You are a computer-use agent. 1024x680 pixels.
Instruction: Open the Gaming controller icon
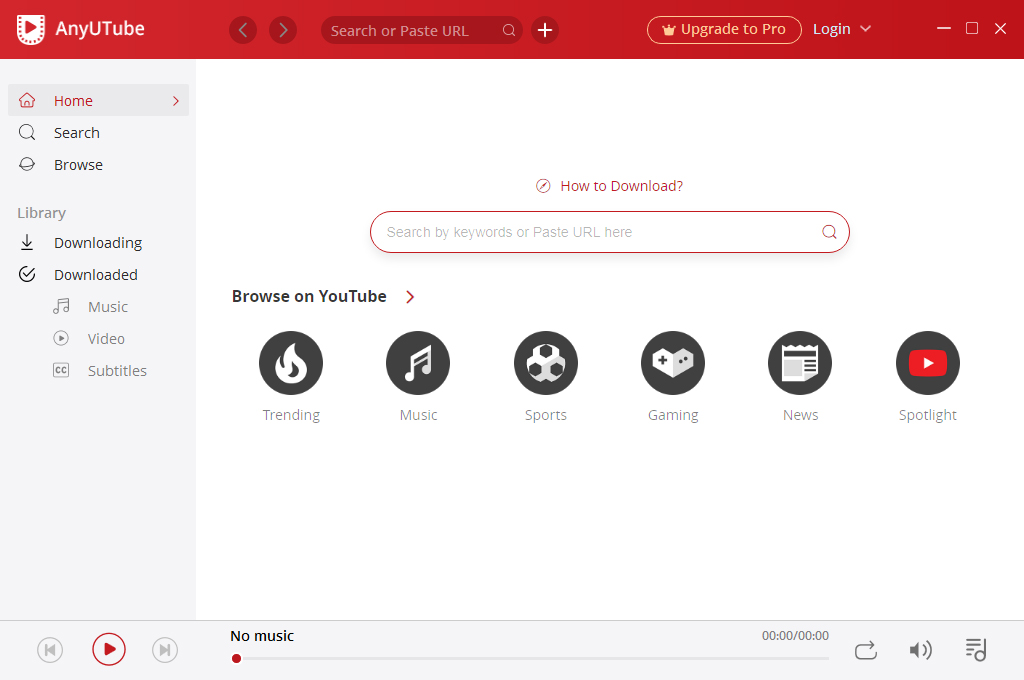click(673, 363)
